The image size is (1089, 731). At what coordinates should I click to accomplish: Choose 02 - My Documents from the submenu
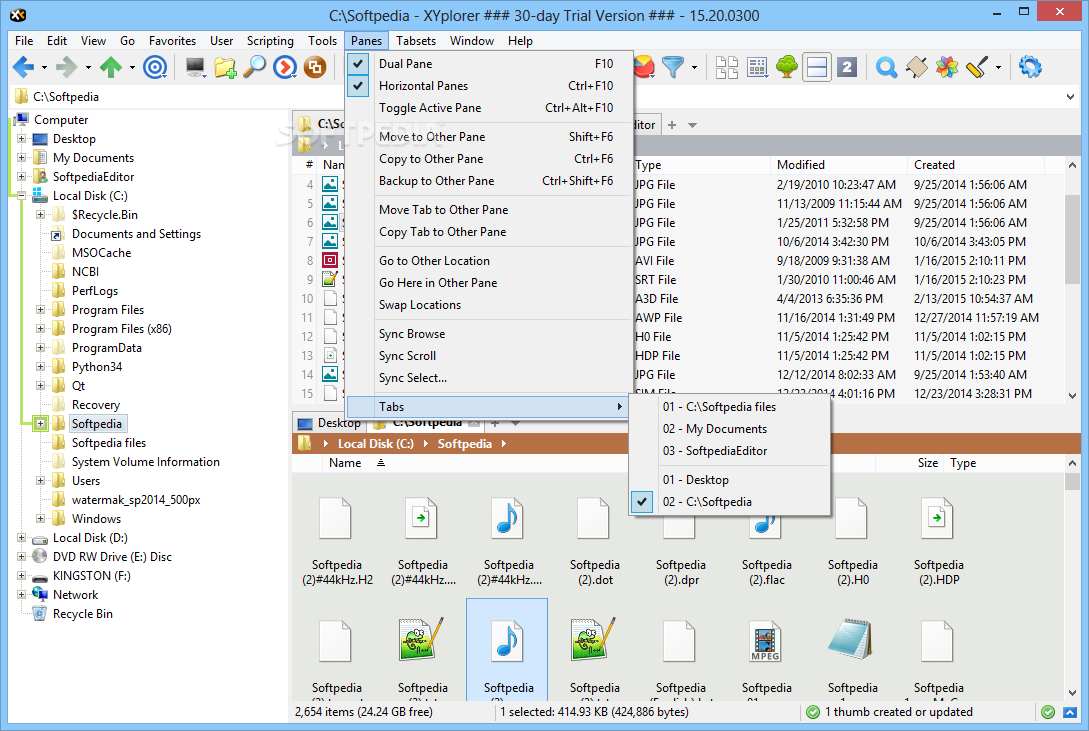tap(729, 429)
